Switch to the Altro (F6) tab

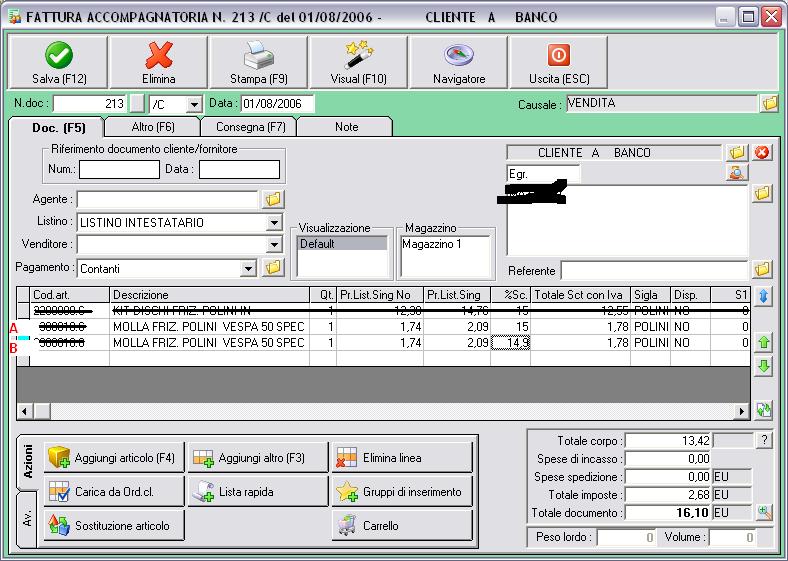(x=153, y=127)
